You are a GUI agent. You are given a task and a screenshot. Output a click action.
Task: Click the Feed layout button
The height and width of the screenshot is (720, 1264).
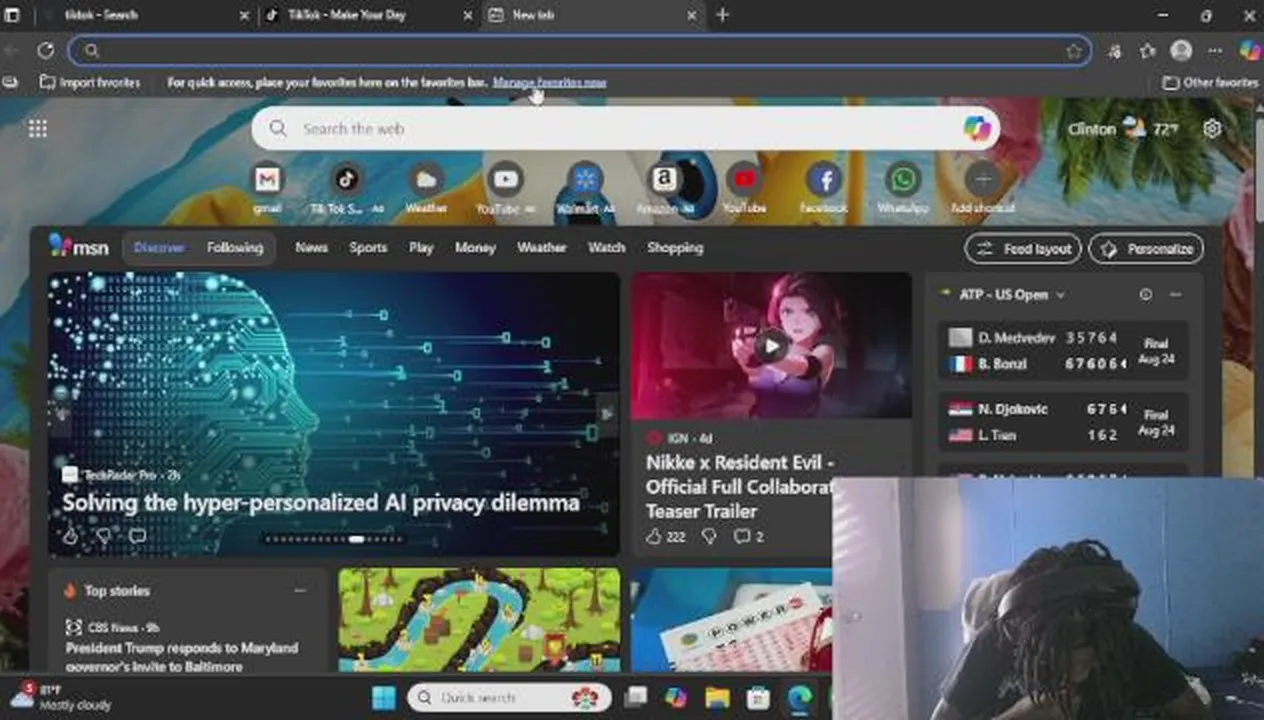tap(1023, 249)
